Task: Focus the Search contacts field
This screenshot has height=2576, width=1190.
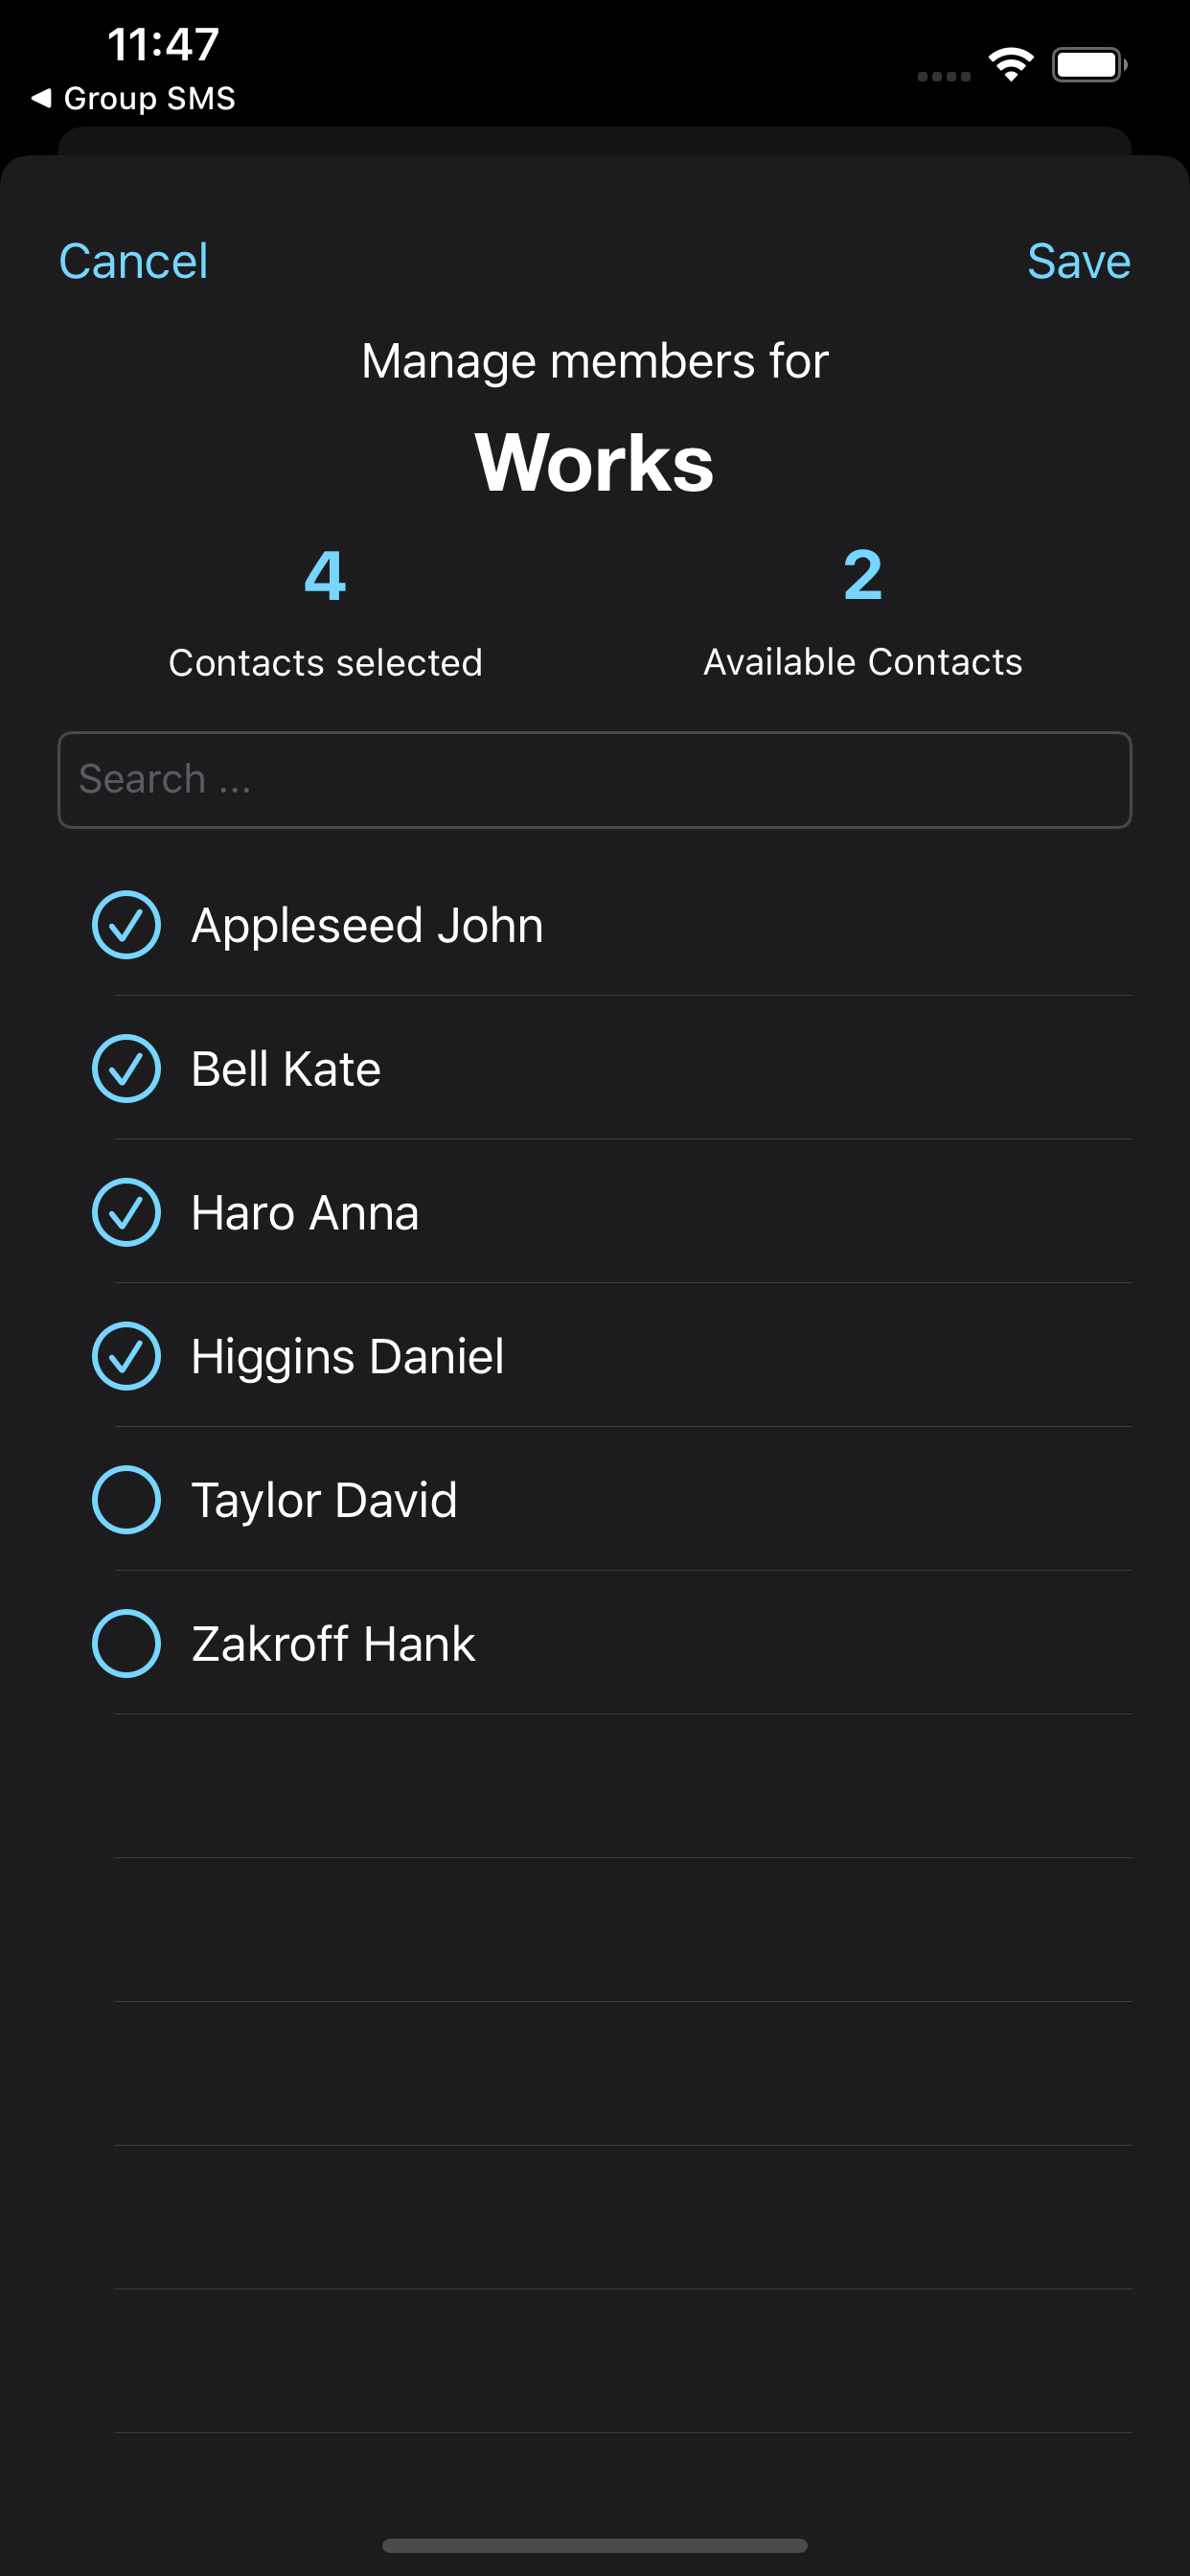Action: click(594, 780)
